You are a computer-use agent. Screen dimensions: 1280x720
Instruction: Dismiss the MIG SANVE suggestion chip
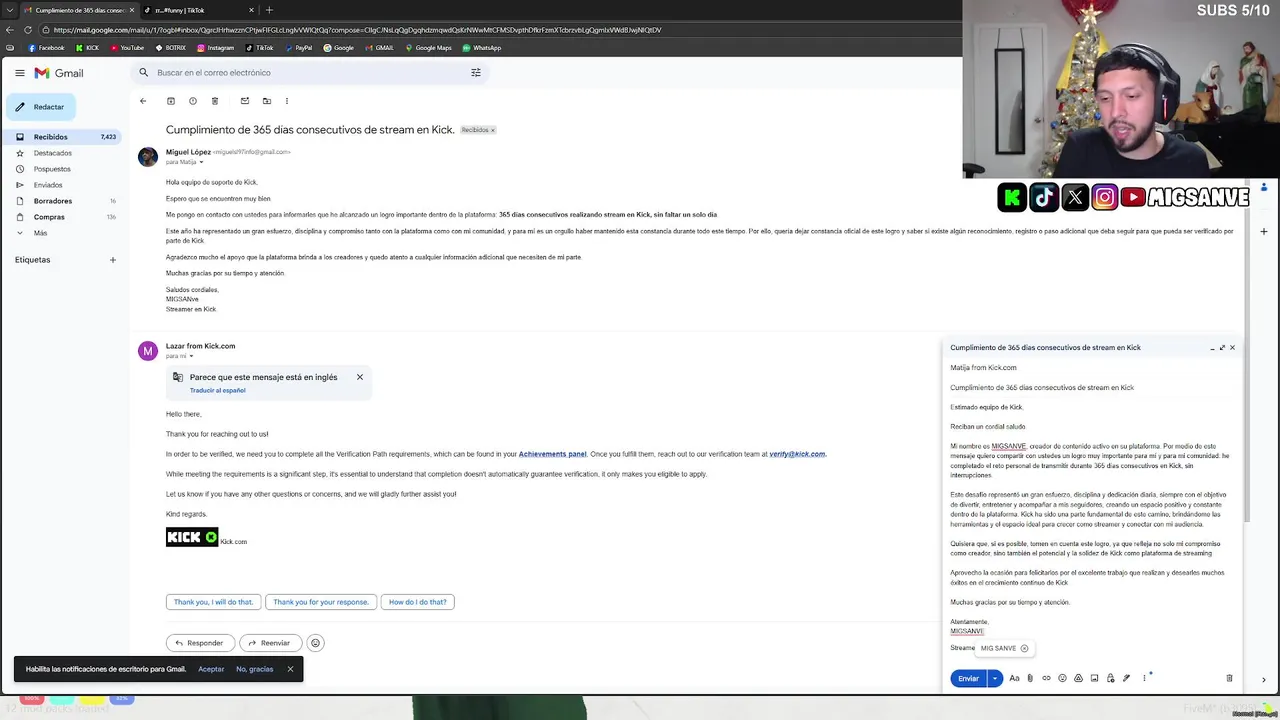[x=1024, y=648]
